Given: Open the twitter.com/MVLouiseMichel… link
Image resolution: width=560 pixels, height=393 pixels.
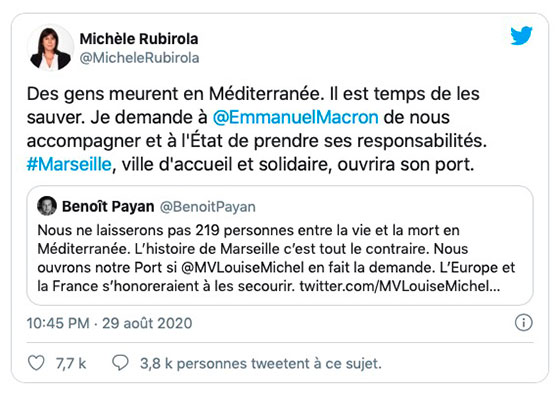Looking at the screenshot, I should tap(400, 286).
